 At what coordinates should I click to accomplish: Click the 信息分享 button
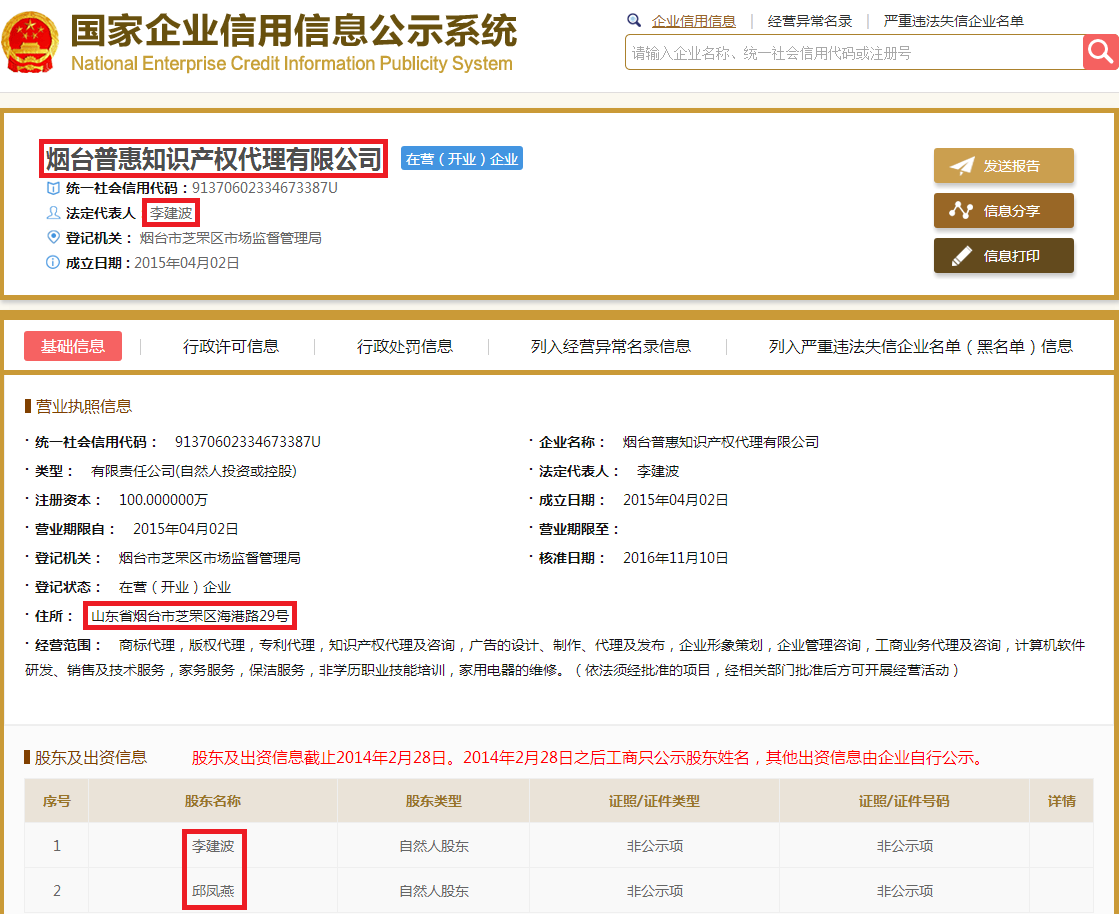coord(1003,210)
